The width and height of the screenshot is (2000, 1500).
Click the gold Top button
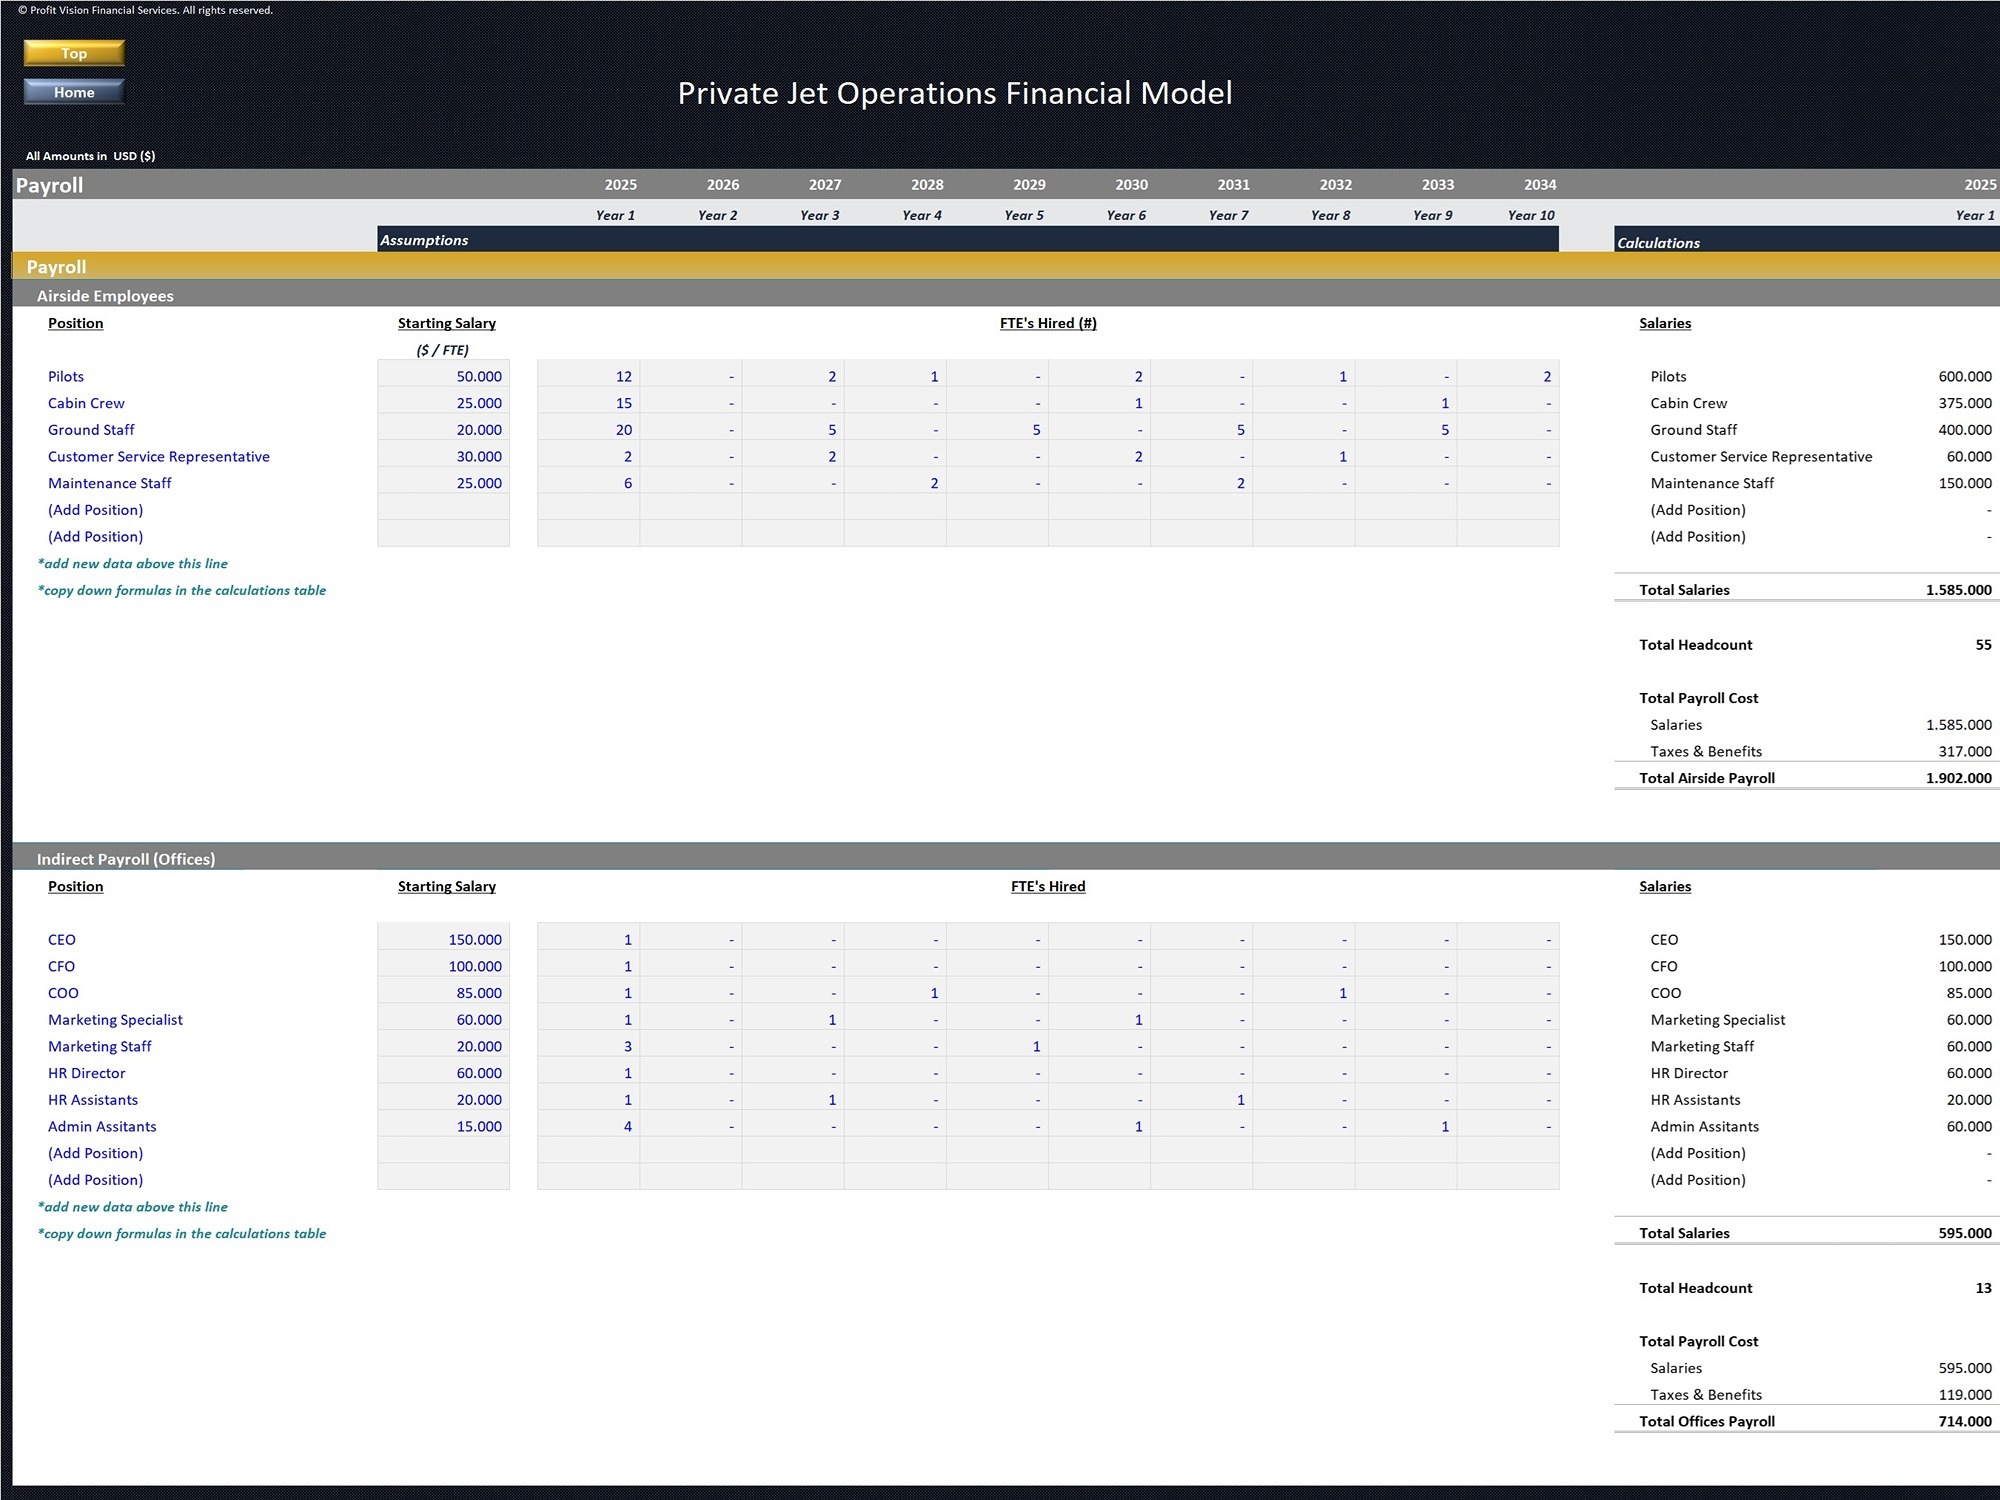point(74,53)
